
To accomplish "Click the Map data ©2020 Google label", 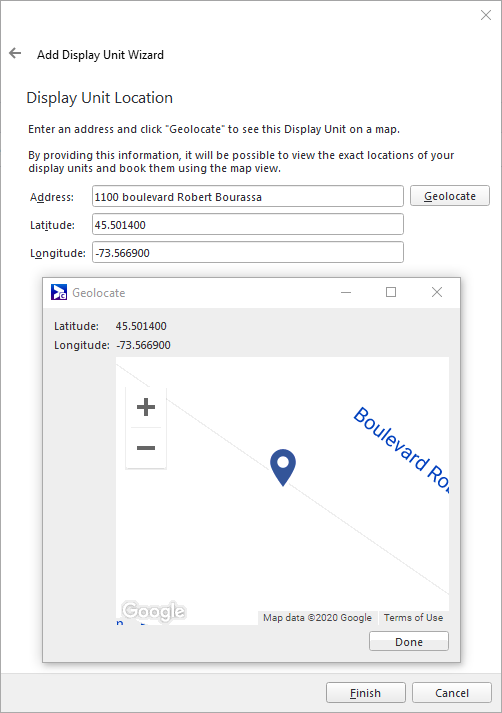I will click(317, 618).
